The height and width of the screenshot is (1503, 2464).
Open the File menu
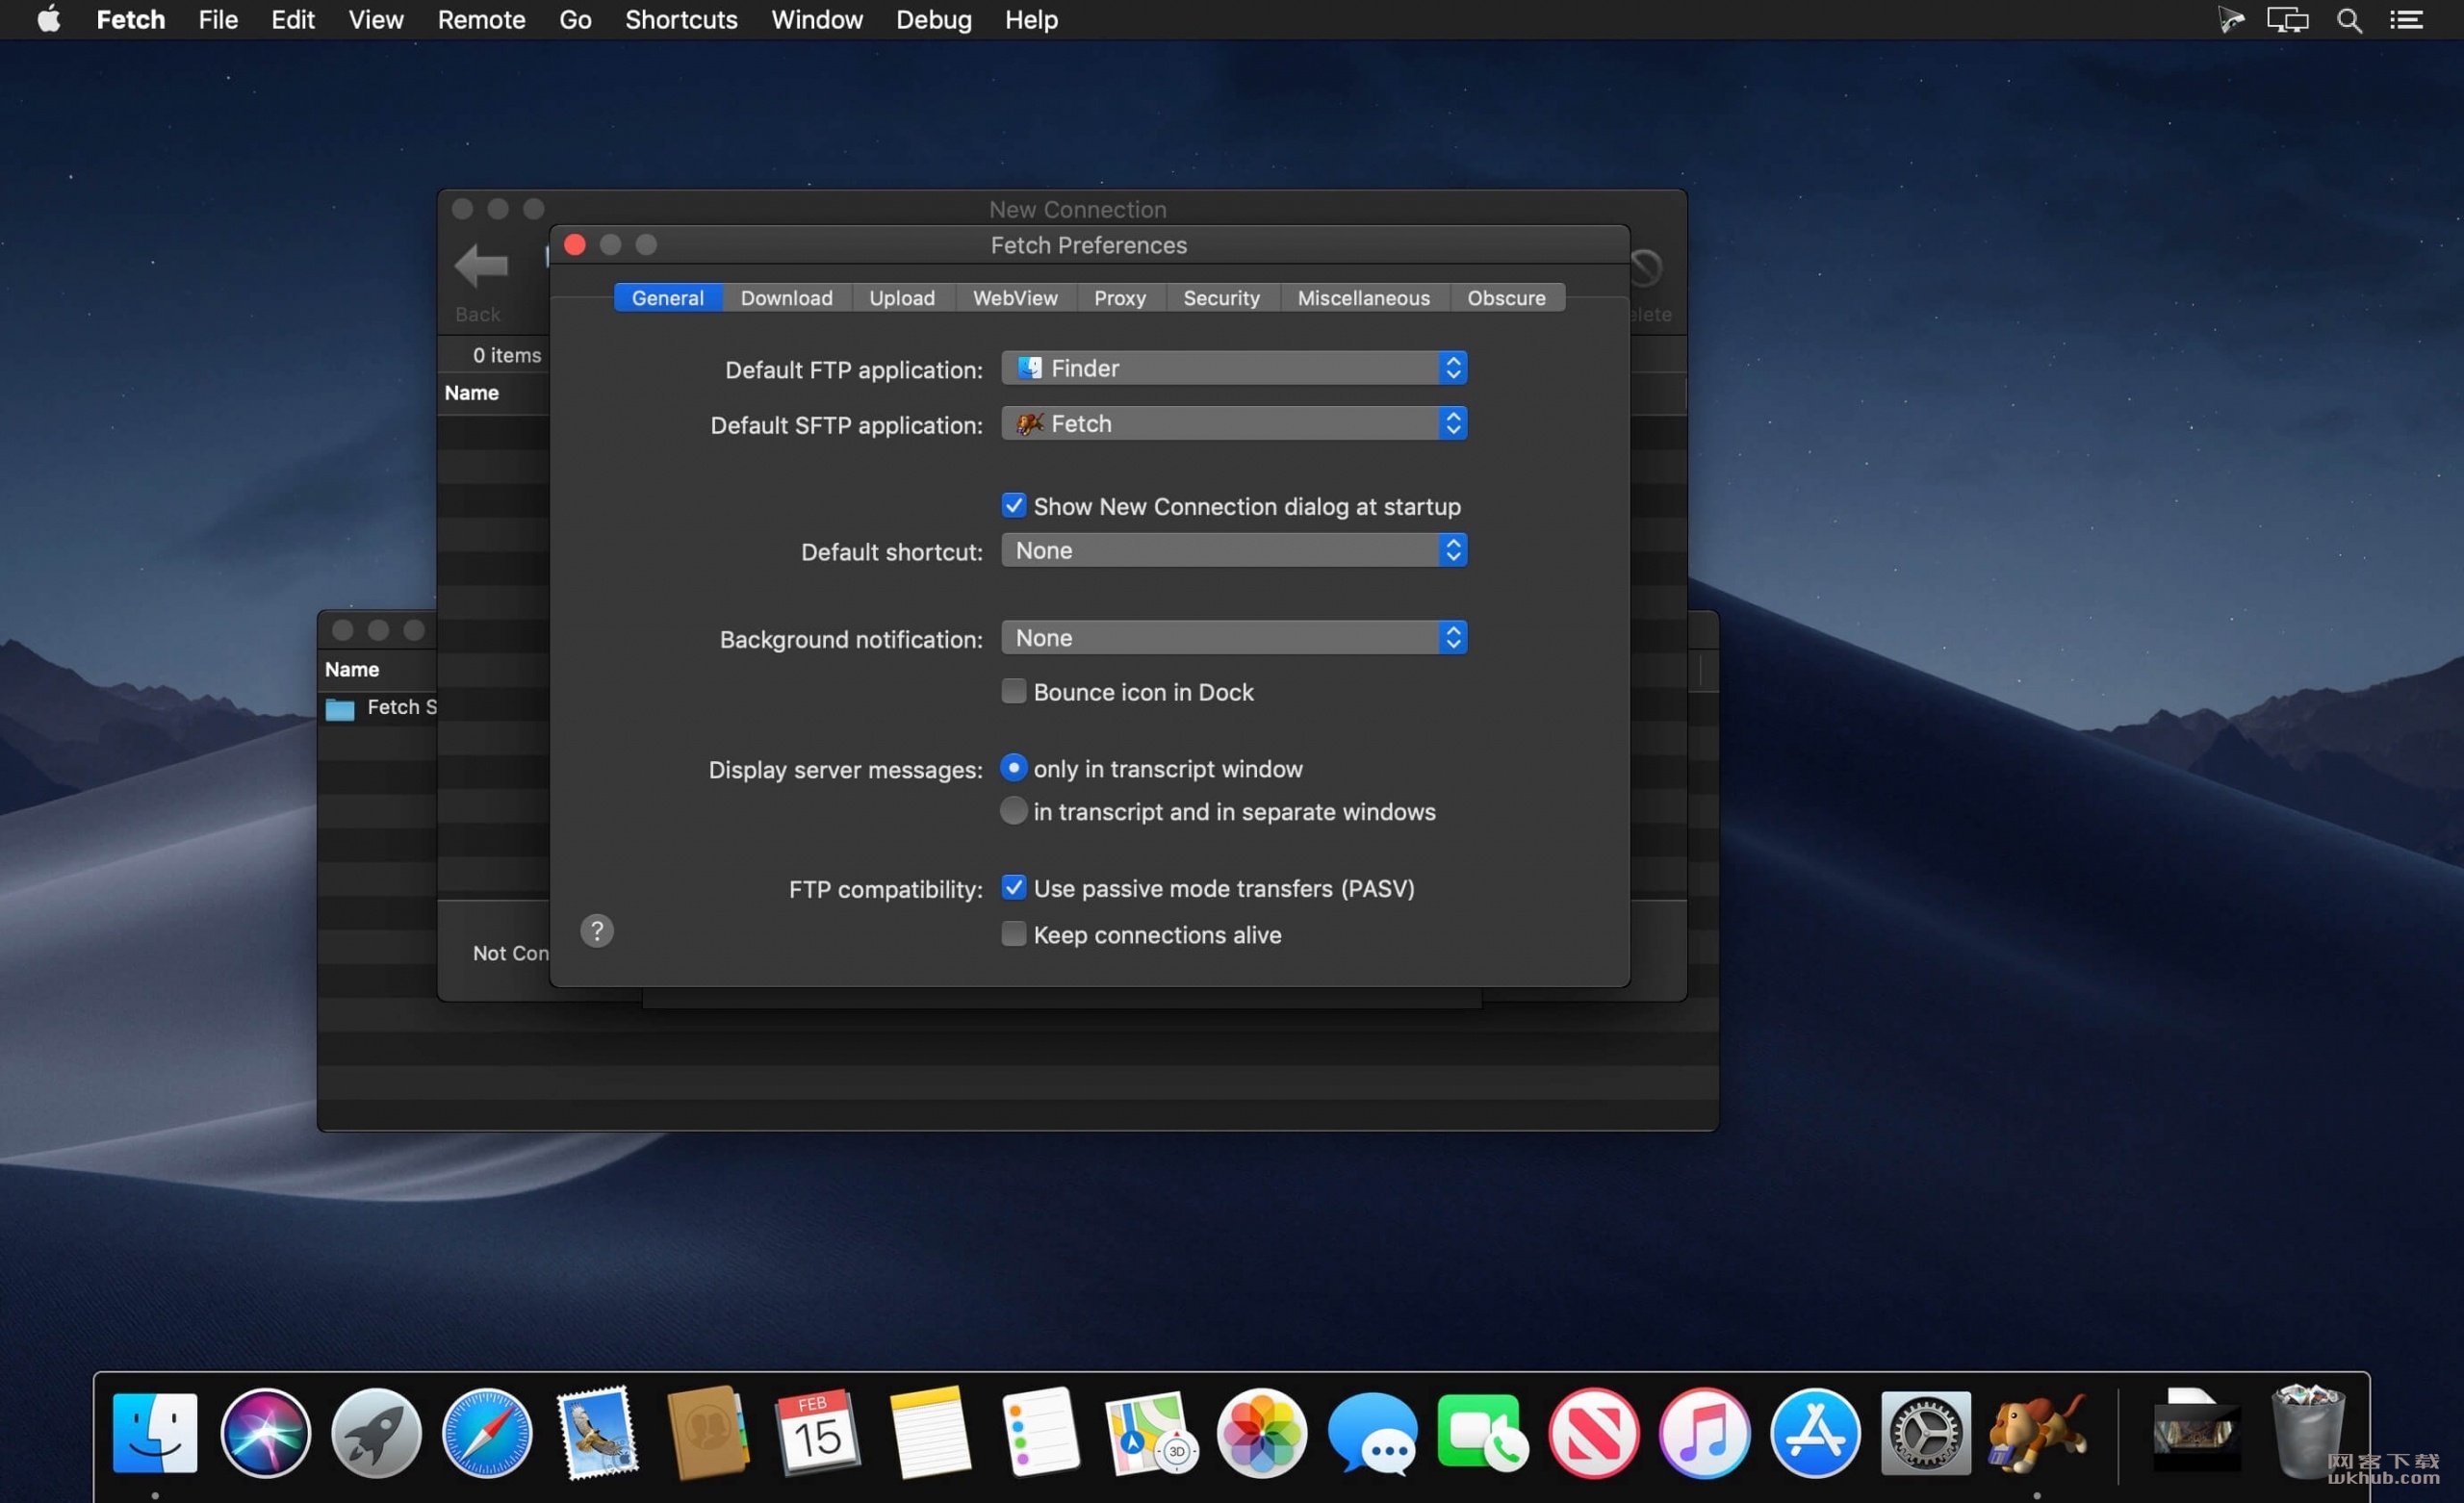coord(218,20)
